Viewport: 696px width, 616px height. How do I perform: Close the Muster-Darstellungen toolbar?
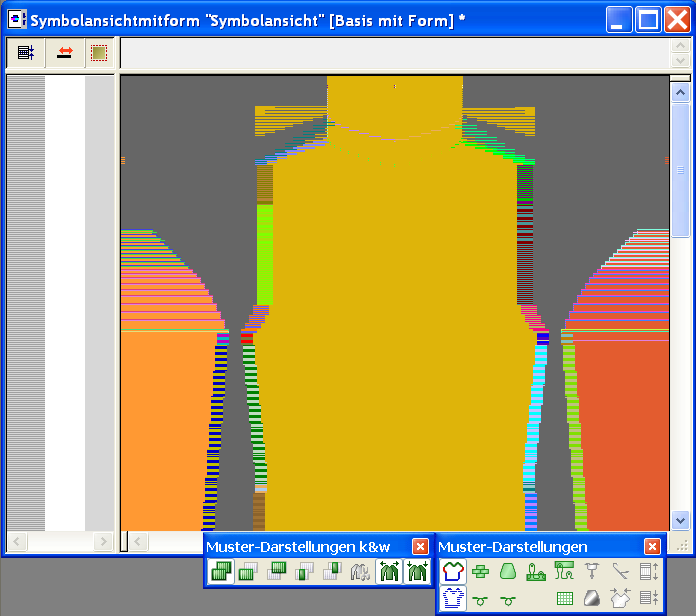tap(652, 546)
